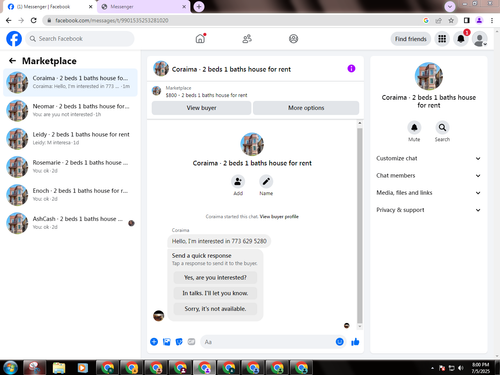Expand the Privacy & support section
Viewport: 500px width, 375px height.
429,210
